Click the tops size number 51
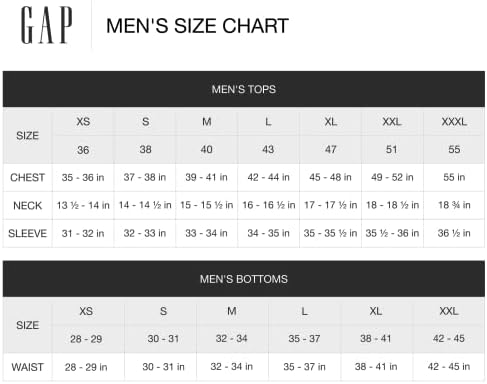 pos(392,149)
